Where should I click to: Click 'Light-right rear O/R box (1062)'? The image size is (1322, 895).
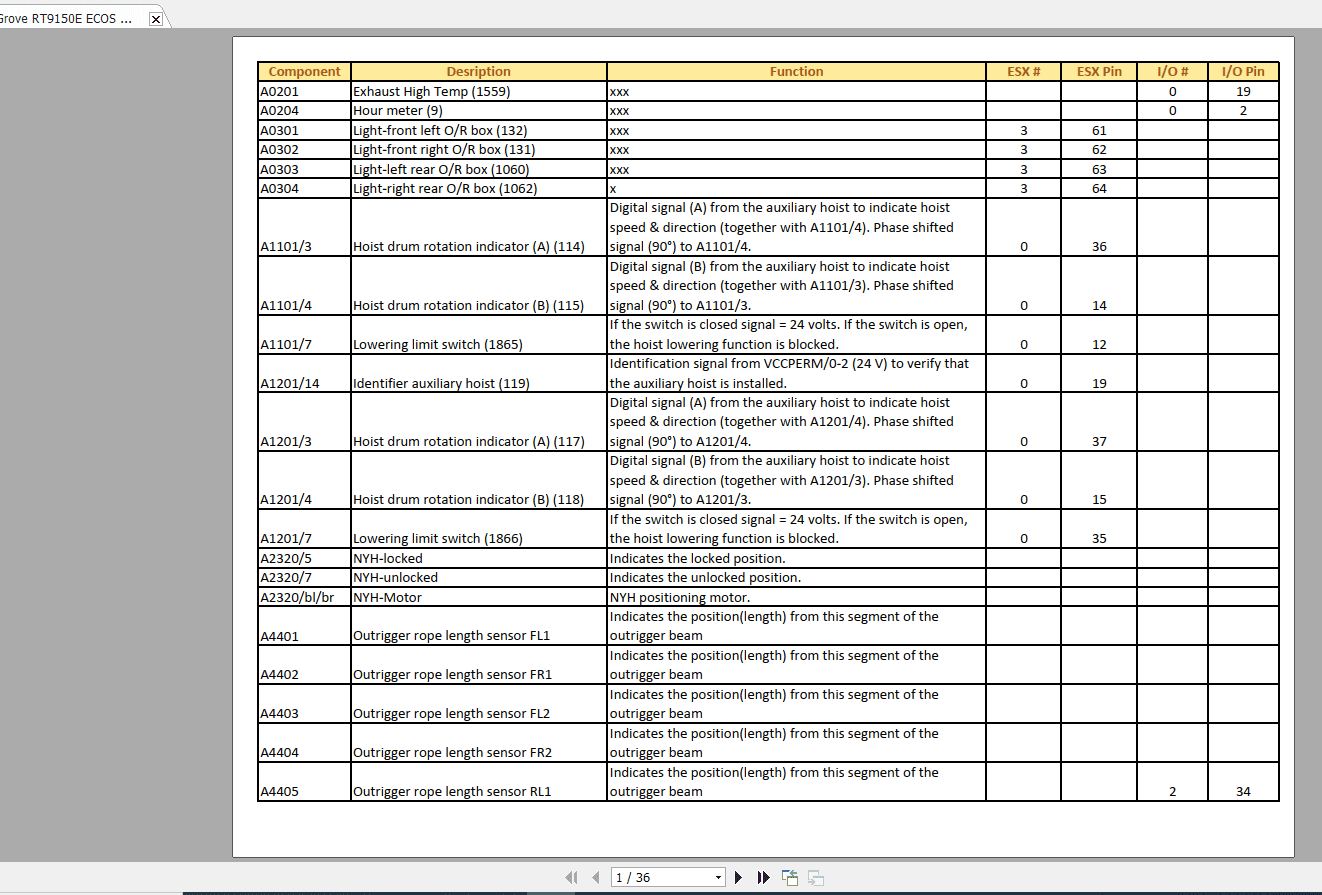[445, 189]
